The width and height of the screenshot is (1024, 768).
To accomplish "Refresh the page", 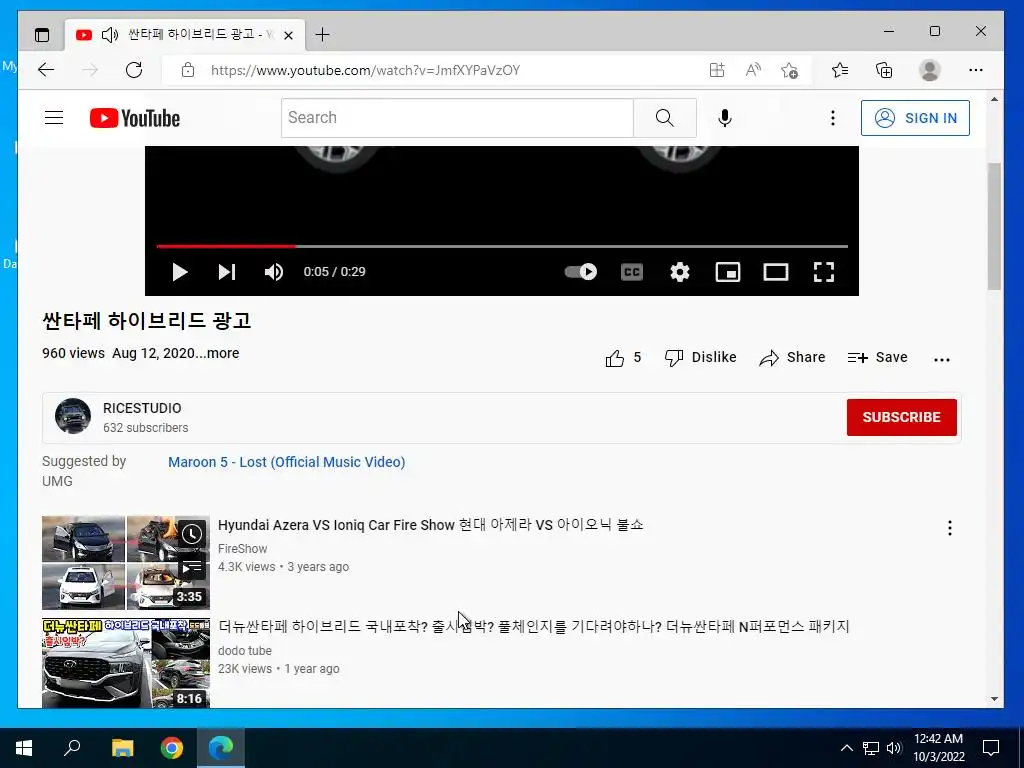I will click(134, 70).
